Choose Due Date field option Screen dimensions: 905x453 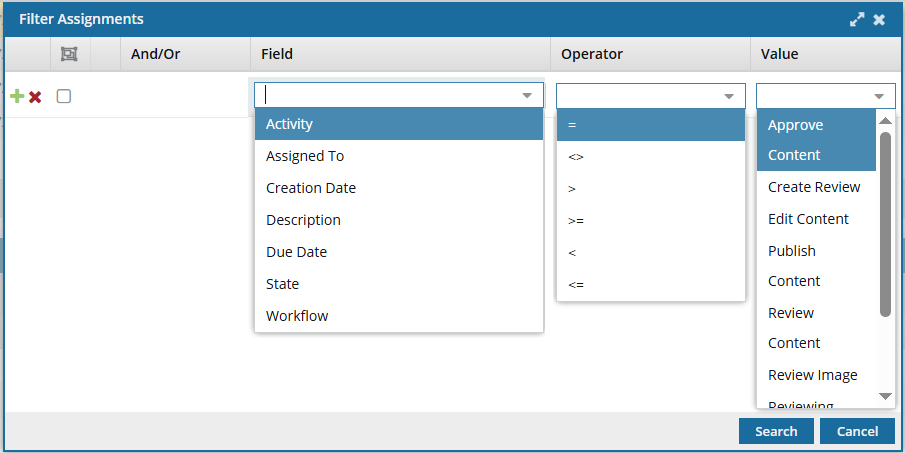(x=296, y=252)
